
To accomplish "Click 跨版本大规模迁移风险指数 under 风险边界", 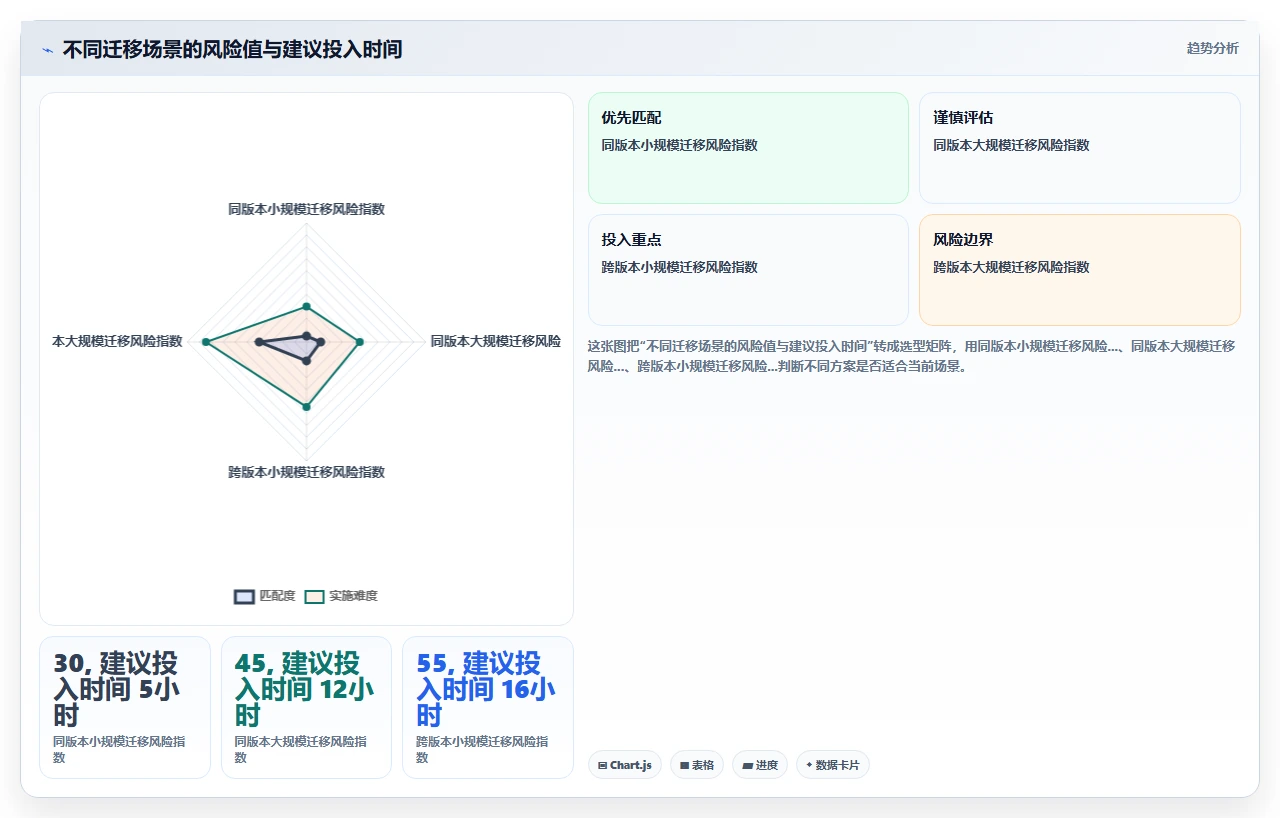I will [1011, 267].
